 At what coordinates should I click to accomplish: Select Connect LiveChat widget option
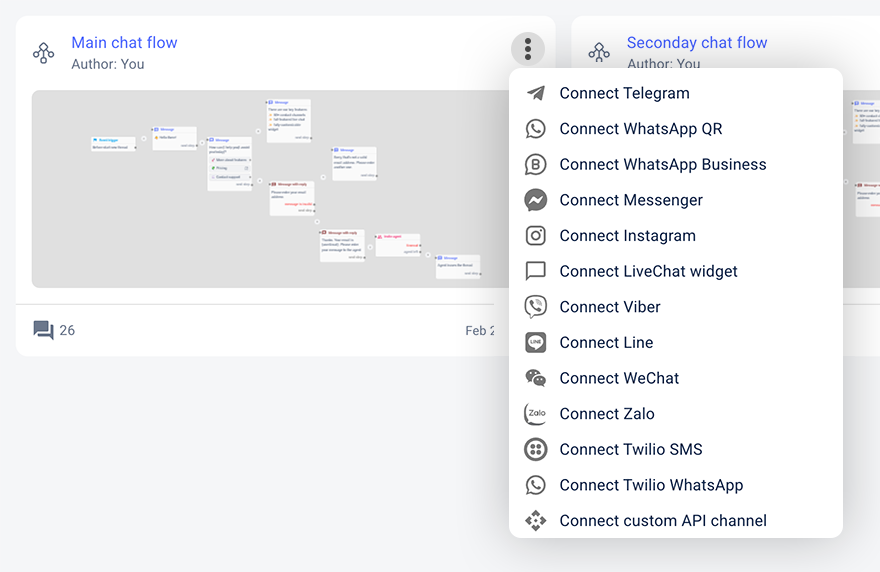point(648,271)
